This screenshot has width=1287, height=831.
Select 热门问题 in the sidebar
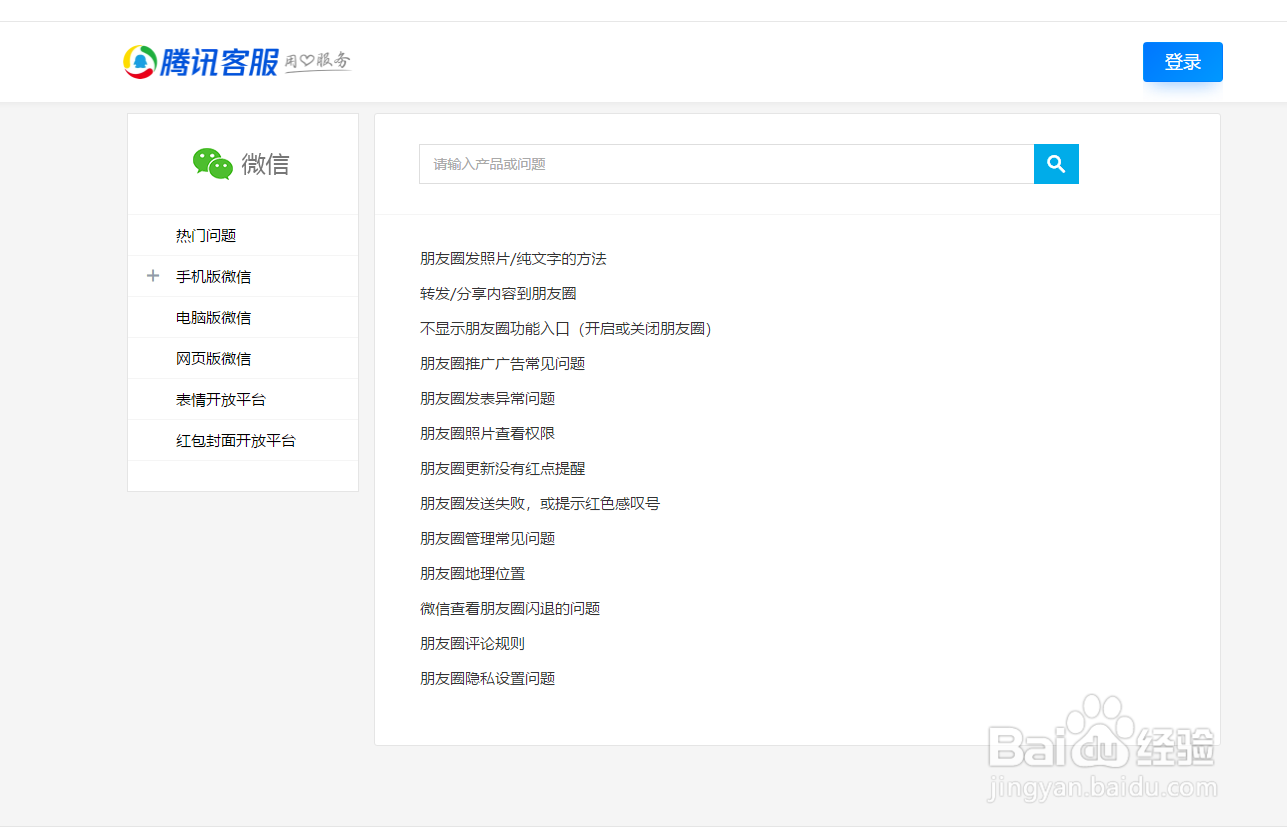(206, 236)
